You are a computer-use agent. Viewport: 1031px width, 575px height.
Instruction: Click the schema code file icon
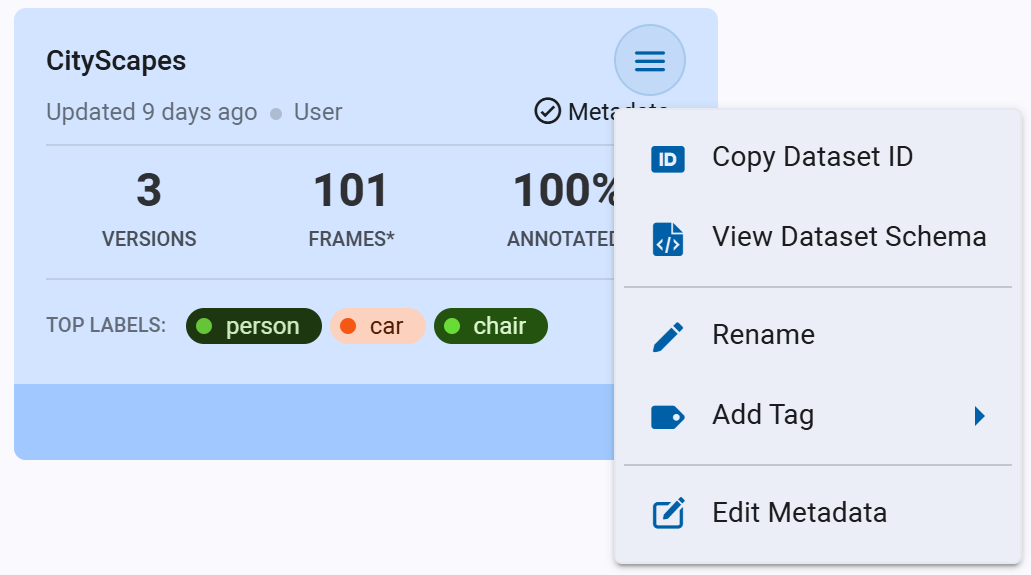[667, 239]
